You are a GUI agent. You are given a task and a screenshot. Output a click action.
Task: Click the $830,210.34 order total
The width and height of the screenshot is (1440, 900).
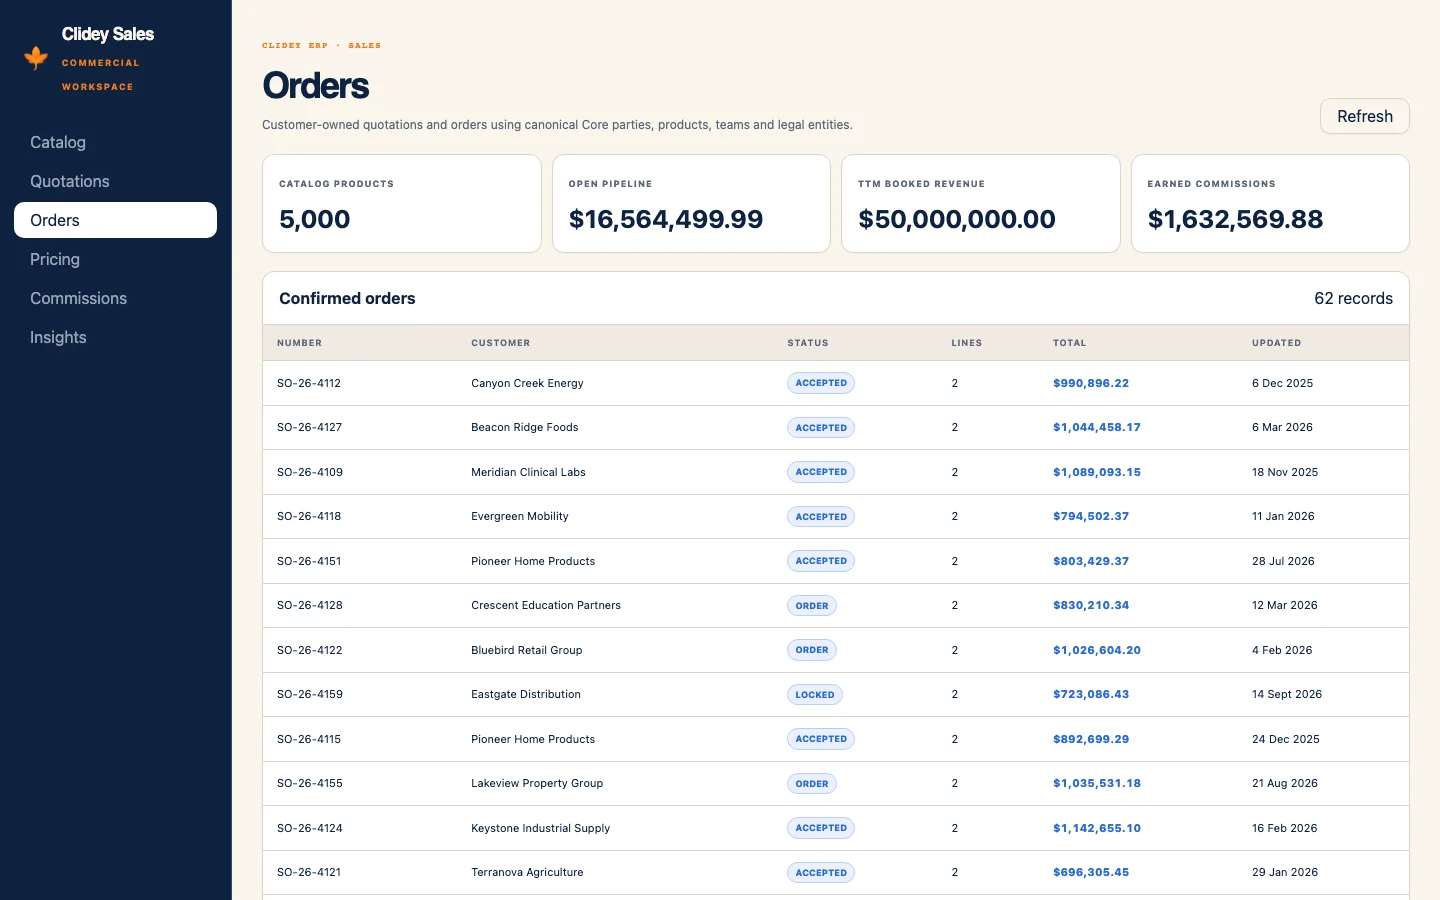click(x=1090, y=605)
